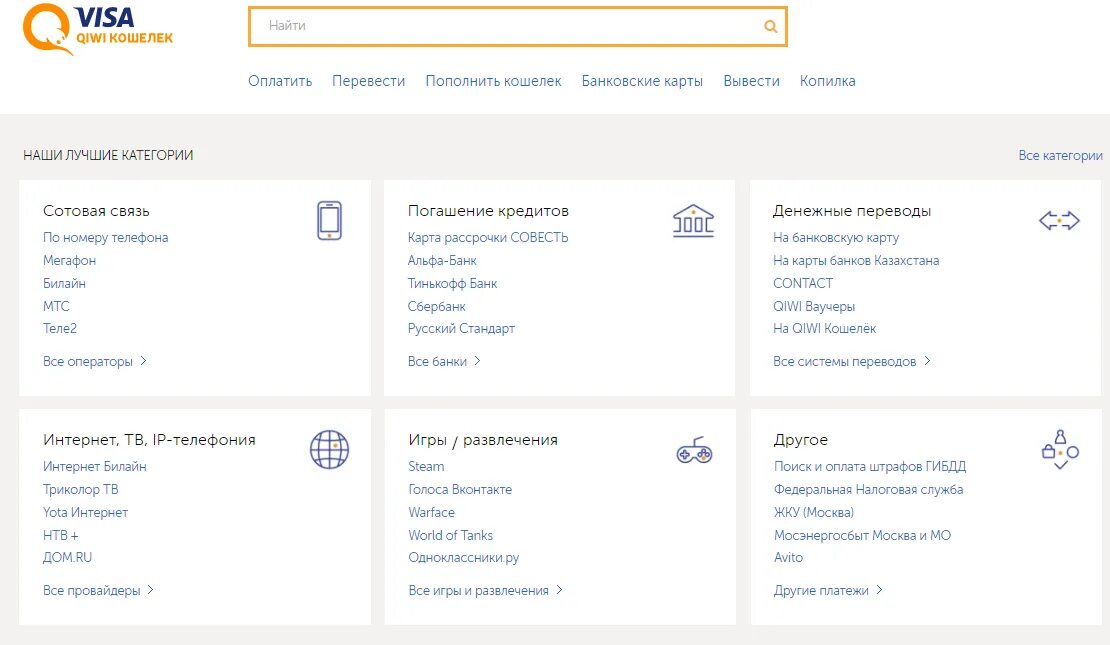This screenshot has width=1110, height=645.
Task: Choose the Билайн operator
Action: 64,283
